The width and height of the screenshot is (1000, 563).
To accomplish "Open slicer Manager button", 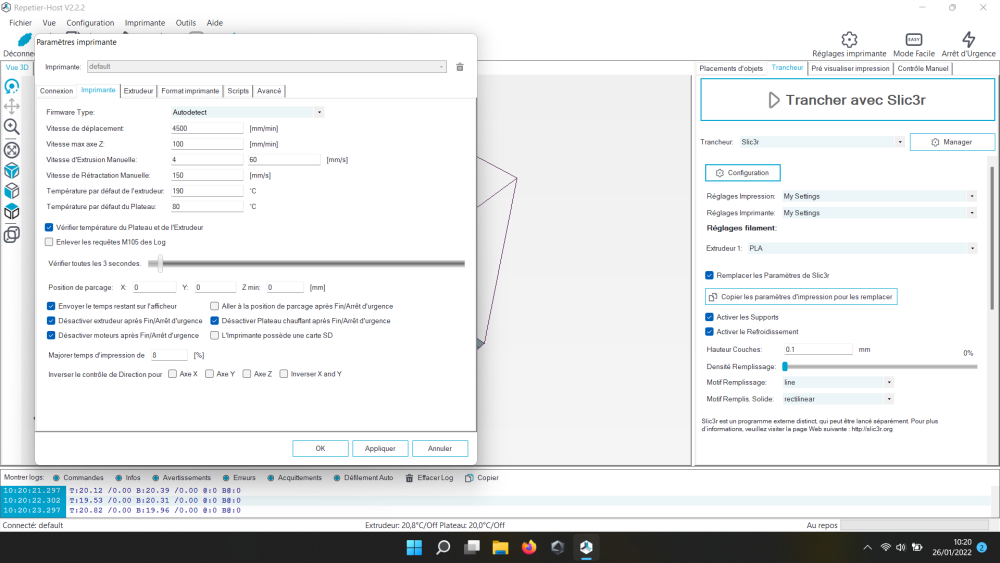I will (x=952, y=142).
